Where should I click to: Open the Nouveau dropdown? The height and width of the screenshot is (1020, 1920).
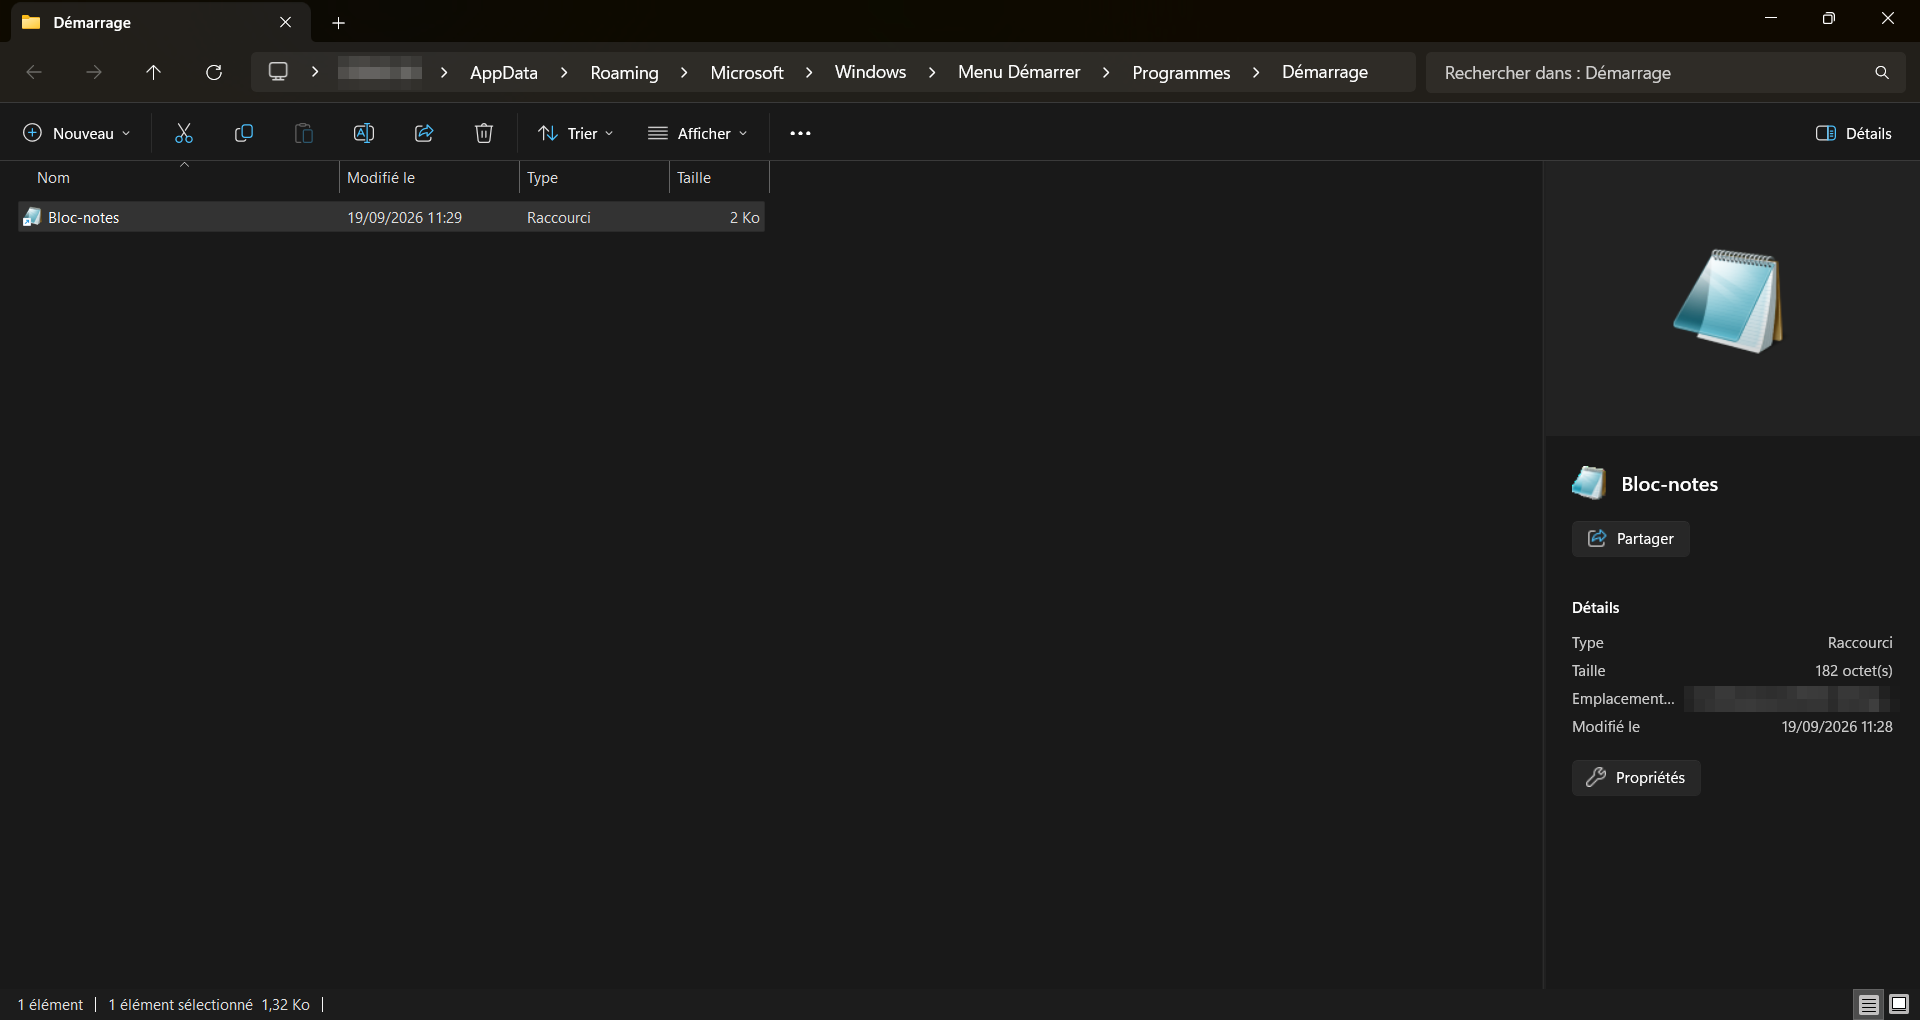[x=77, y=133]
